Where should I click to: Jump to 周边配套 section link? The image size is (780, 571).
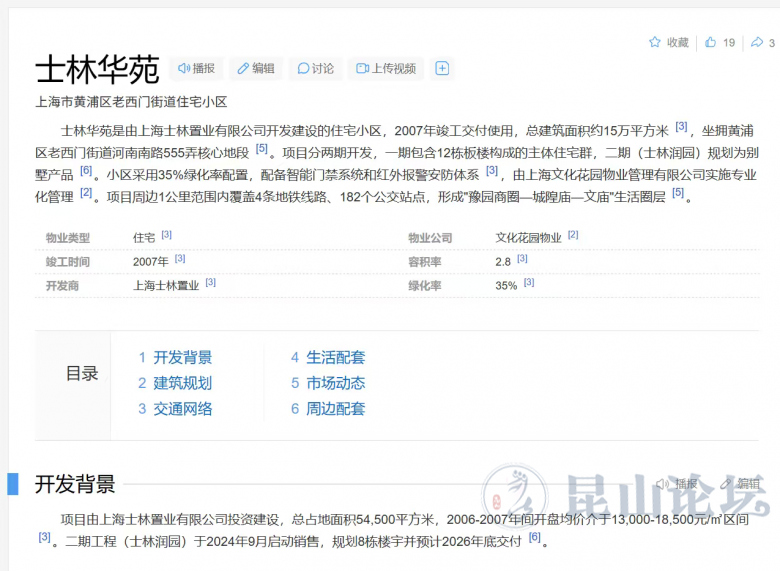click(335, 409)
